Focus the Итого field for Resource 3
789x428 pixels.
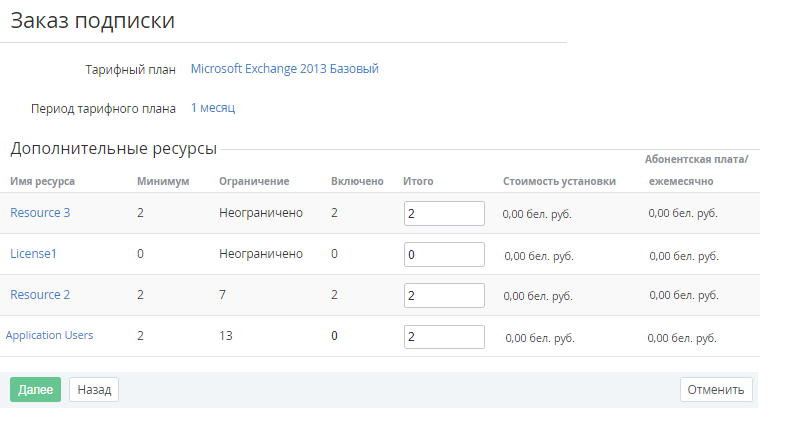click(444, 213)
